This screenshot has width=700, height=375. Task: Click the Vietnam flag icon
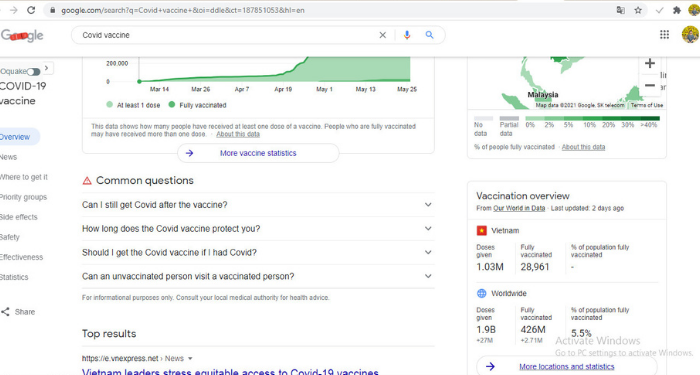point(481,230)
